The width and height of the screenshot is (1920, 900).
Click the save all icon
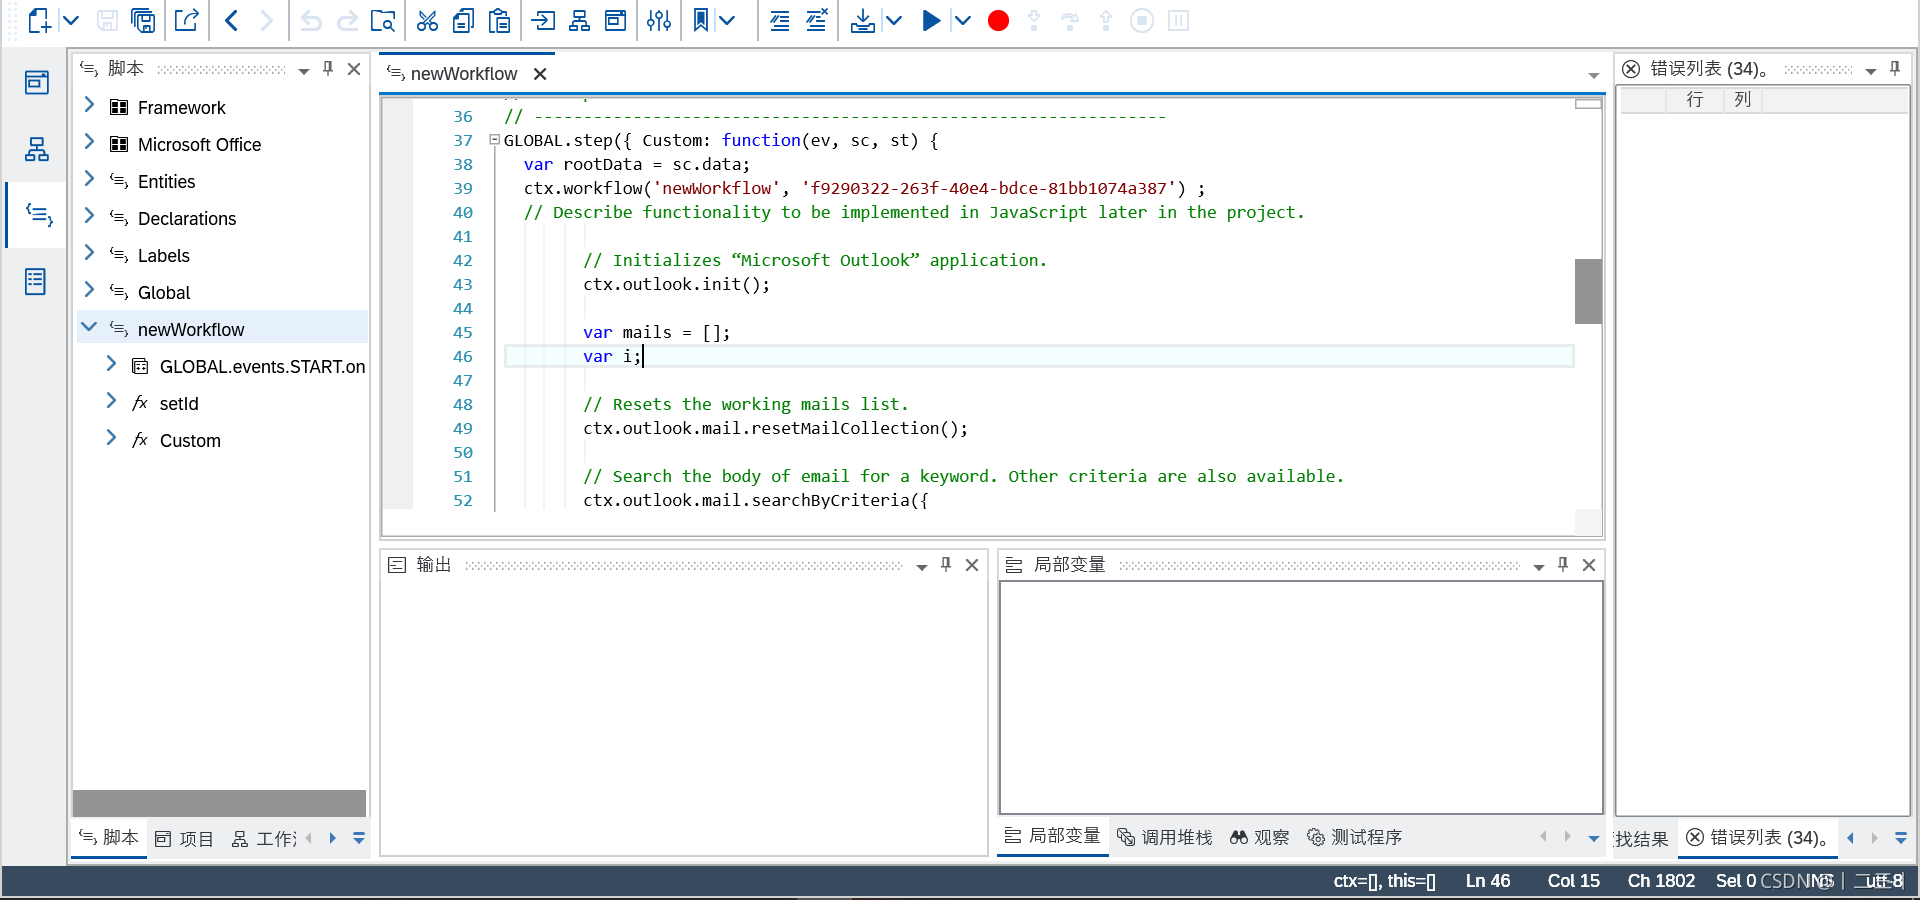143,20
